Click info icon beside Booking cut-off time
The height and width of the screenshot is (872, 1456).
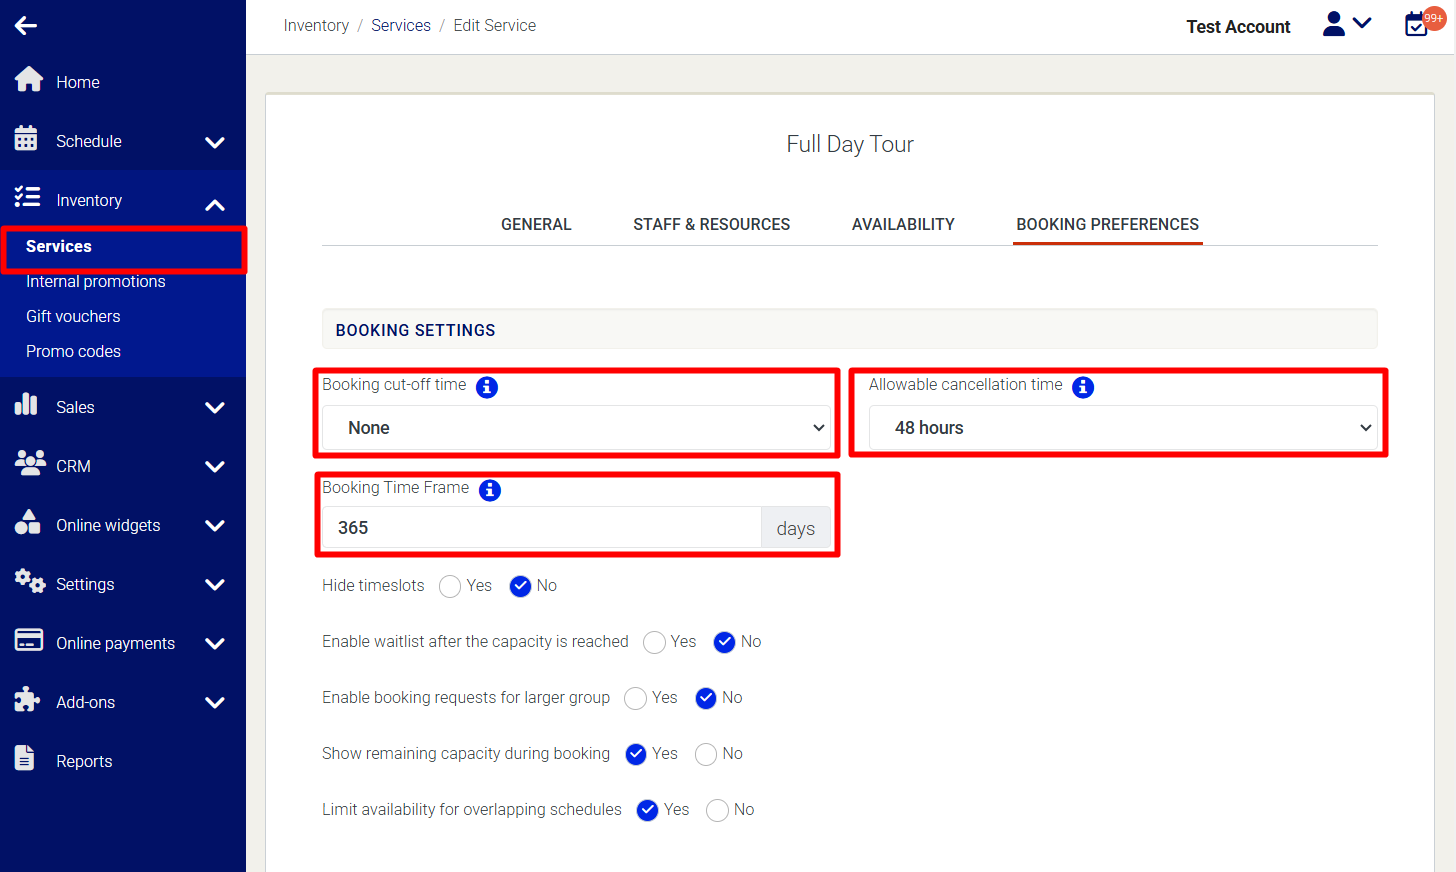coord(487,387)
